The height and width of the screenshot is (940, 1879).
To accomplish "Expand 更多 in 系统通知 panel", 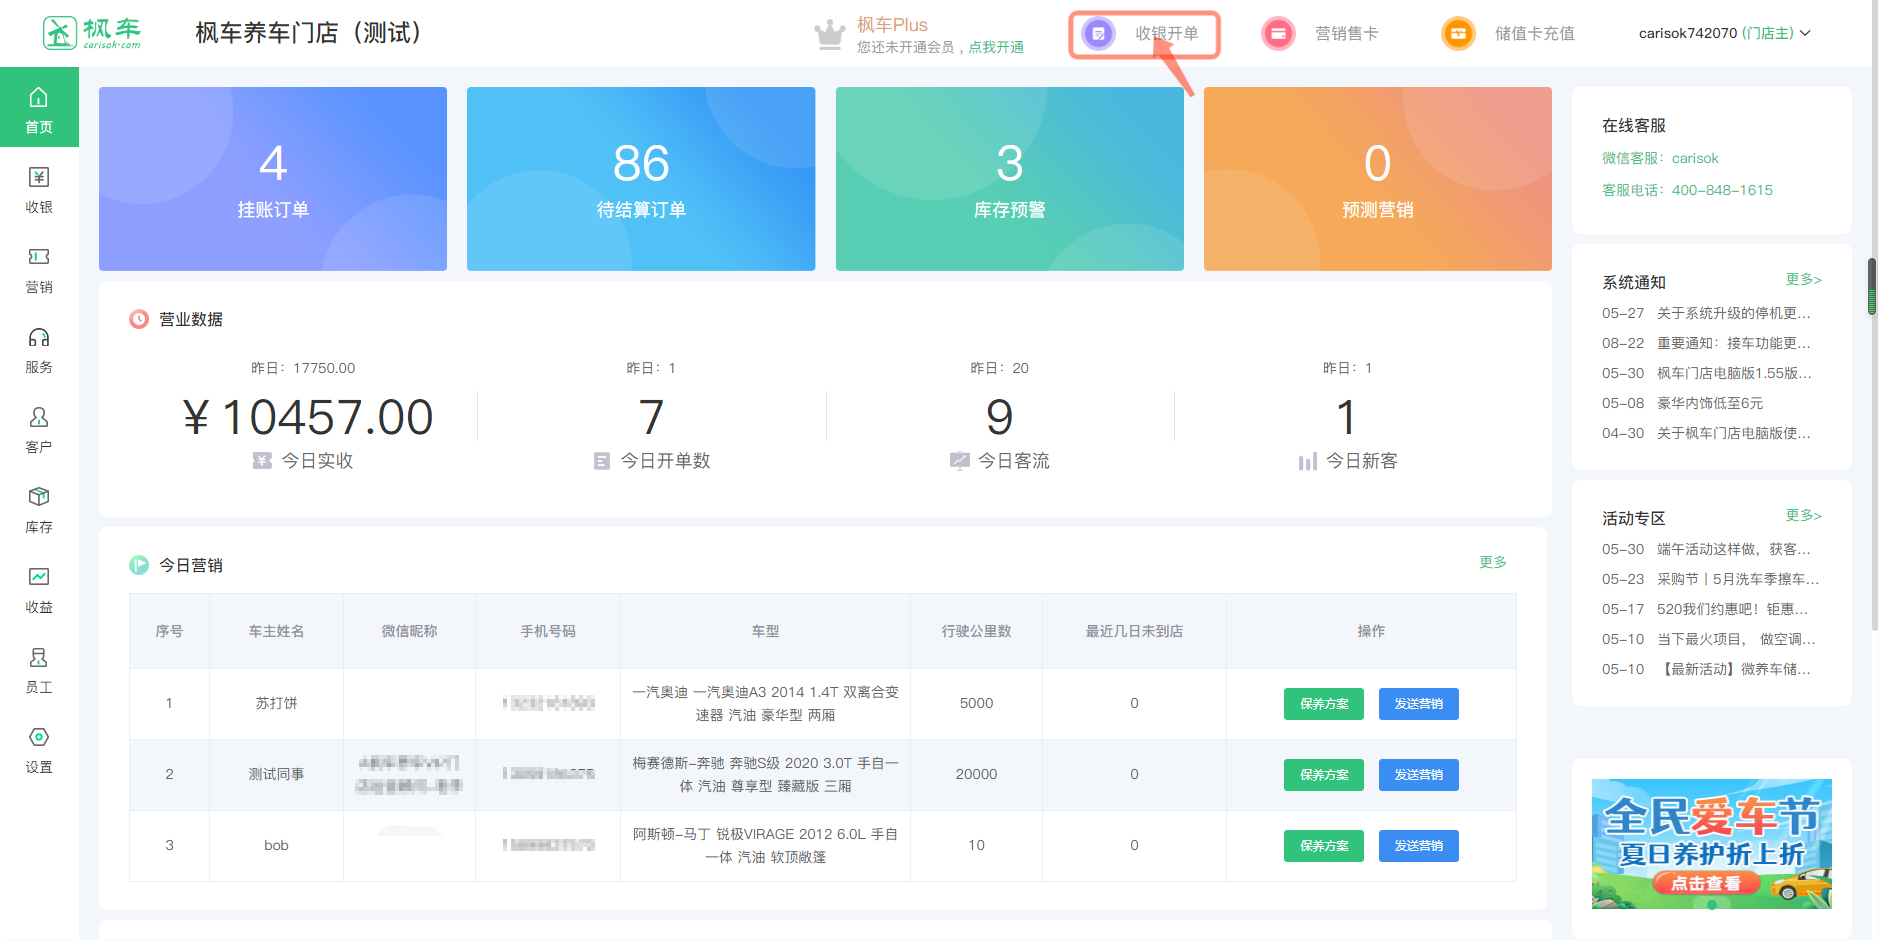I will point(1803,280).
